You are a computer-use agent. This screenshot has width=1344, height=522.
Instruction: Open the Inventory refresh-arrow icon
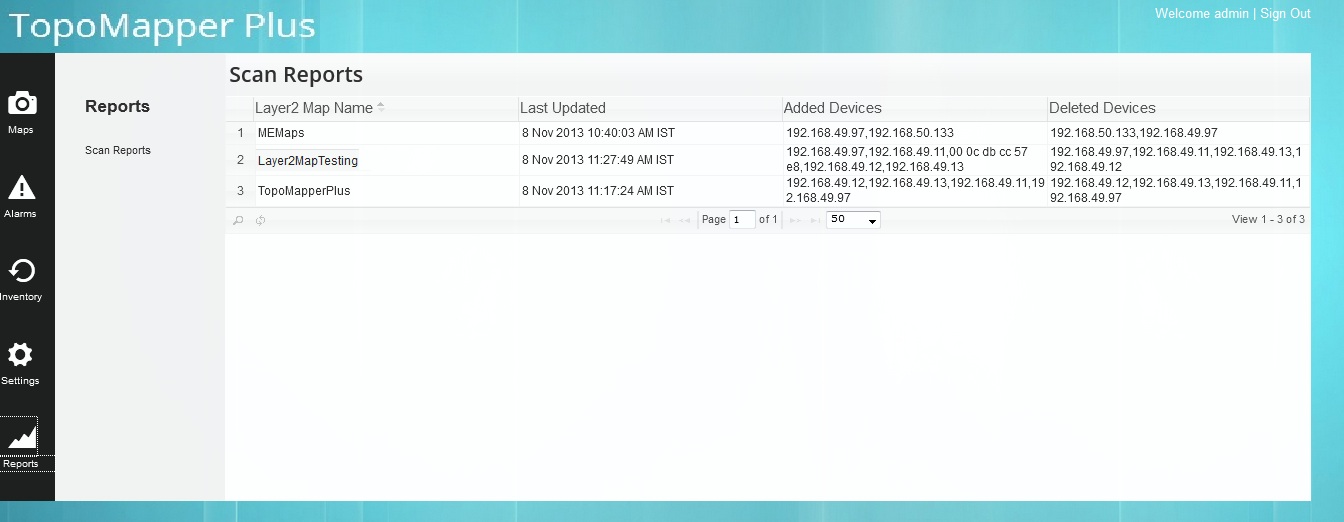coord(21,271)
